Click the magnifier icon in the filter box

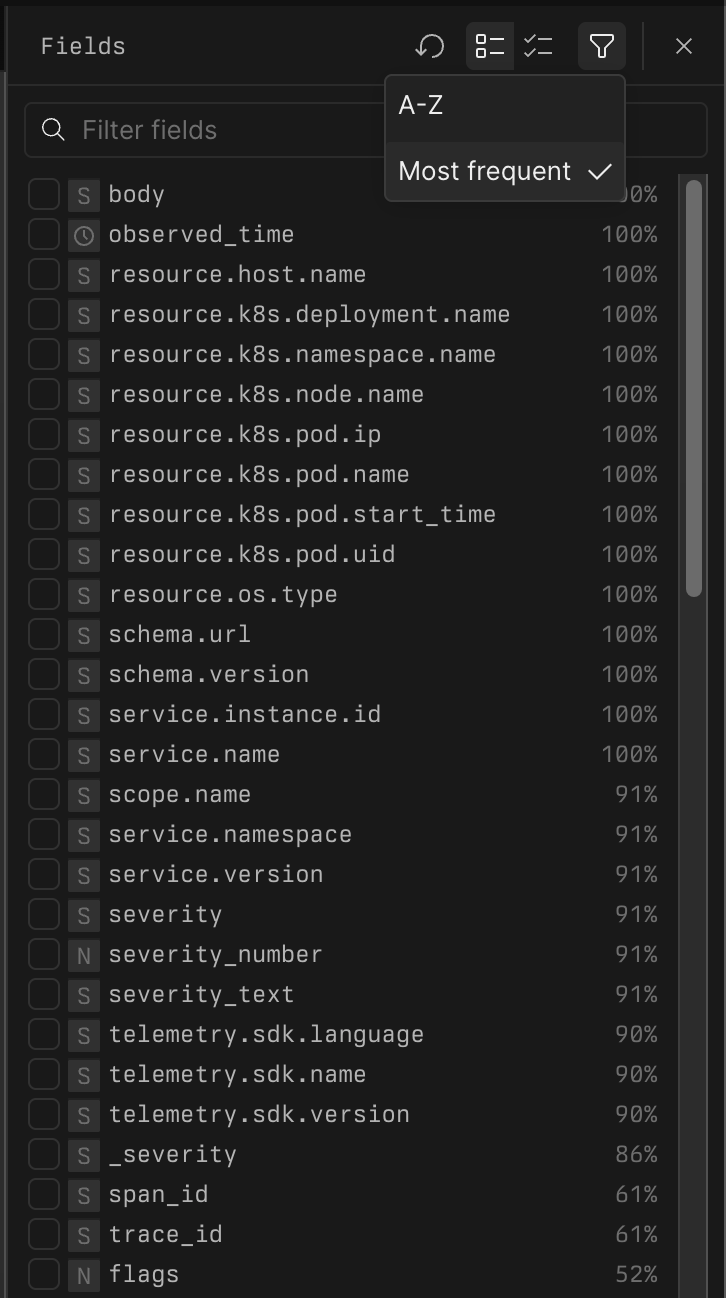coord(52,130)
